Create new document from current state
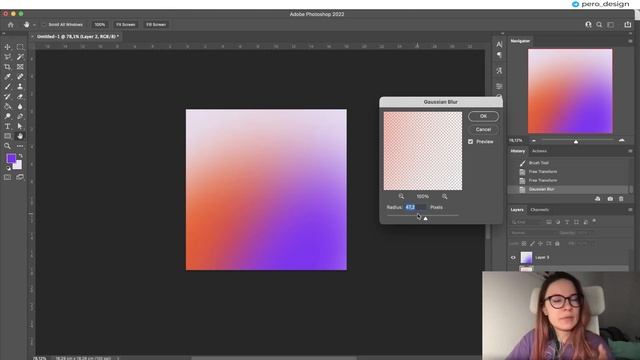 click(598, 199)
